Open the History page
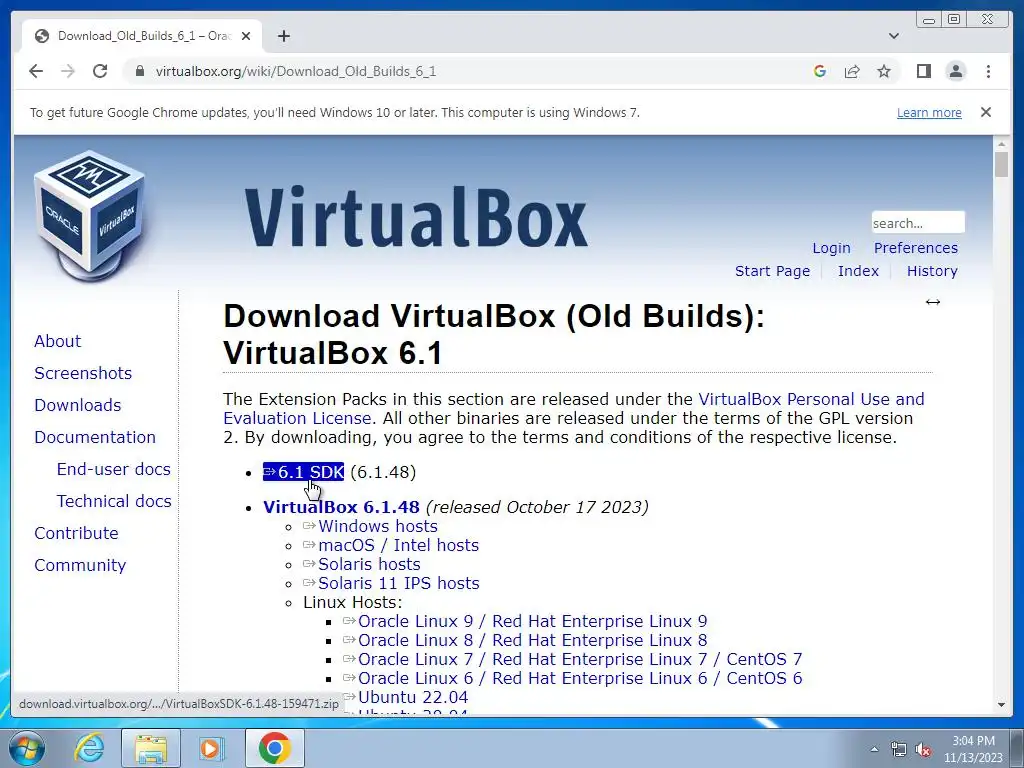Viewport: 1024px width, 768px height. (932, 271)
